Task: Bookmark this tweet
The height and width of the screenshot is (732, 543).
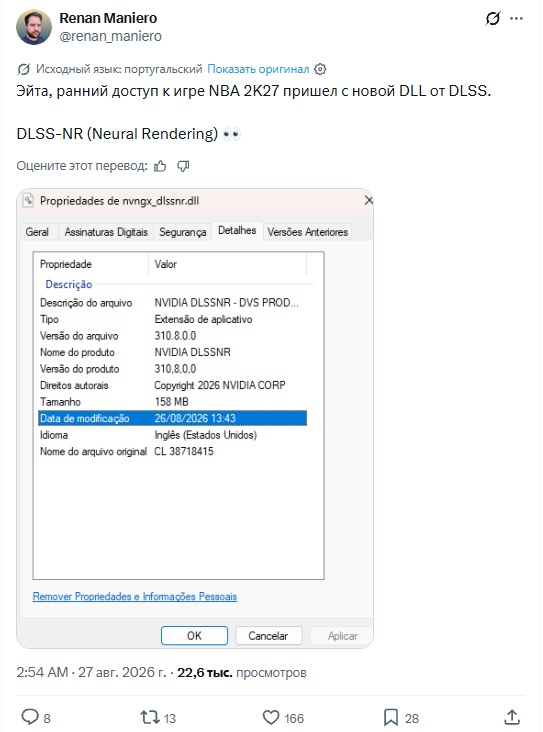Action: click(x=391, y=717)
